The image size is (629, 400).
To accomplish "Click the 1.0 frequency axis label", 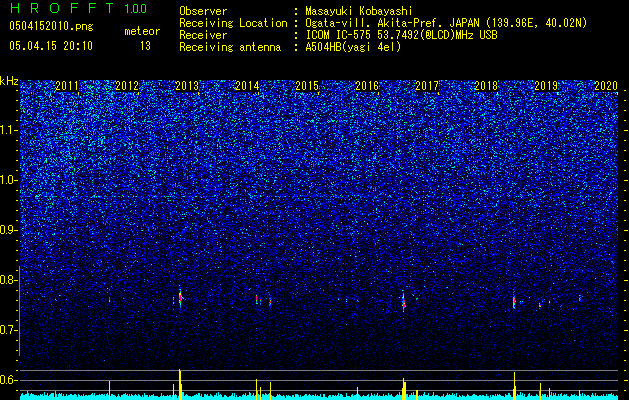I will tap(9, 180).
